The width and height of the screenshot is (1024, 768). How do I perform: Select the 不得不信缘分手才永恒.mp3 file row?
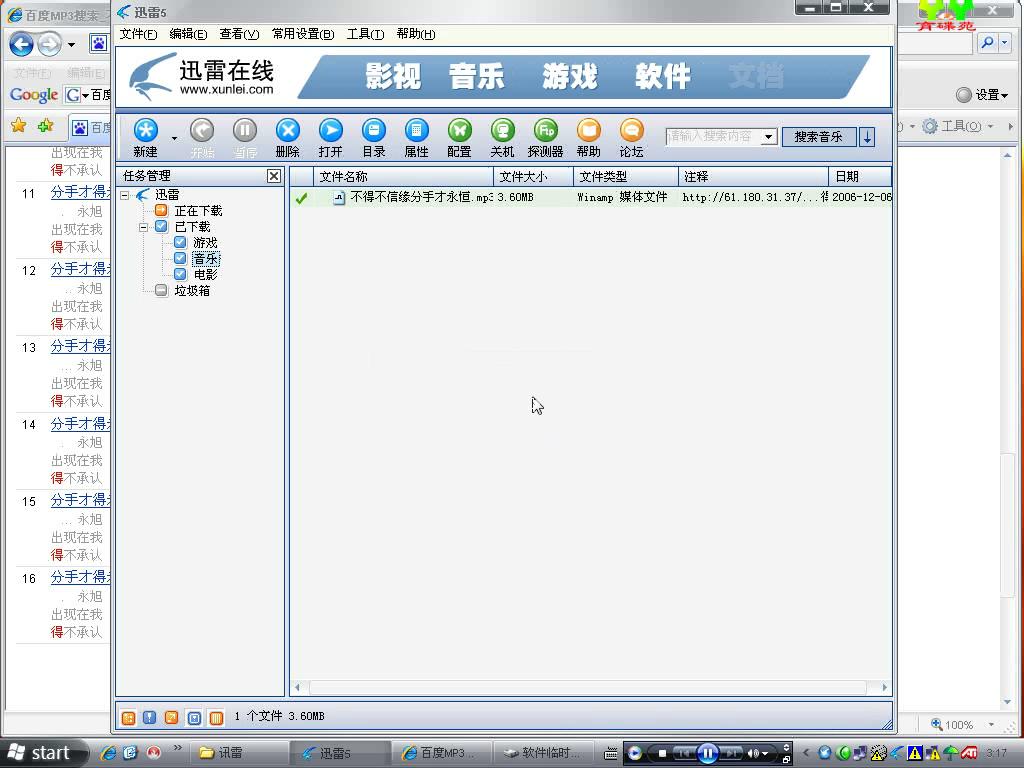click(591, 197)
